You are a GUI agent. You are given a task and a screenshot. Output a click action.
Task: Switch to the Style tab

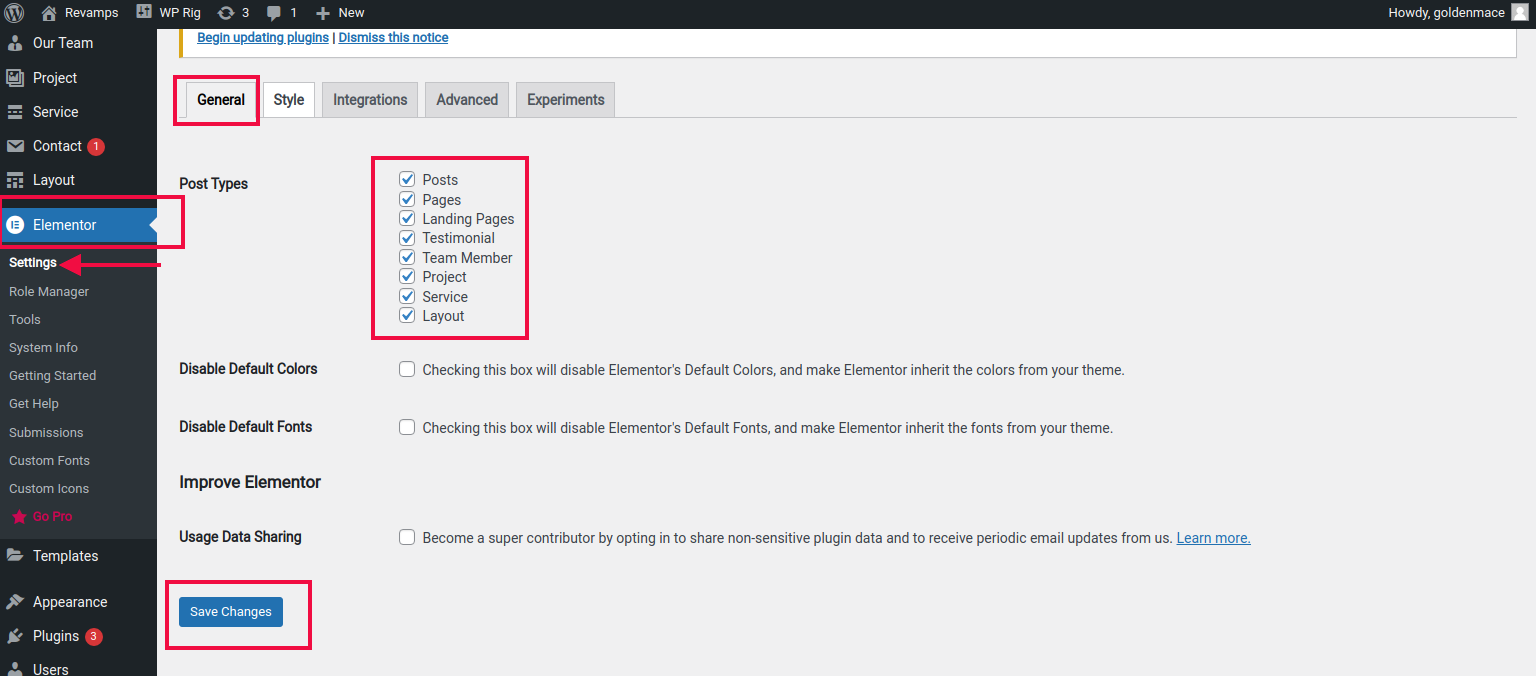pyautogui.click(x=289, y=100)
